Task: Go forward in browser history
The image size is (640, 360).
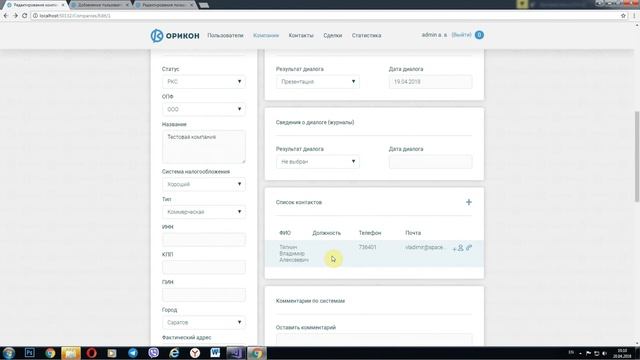Action: [15, 16]
